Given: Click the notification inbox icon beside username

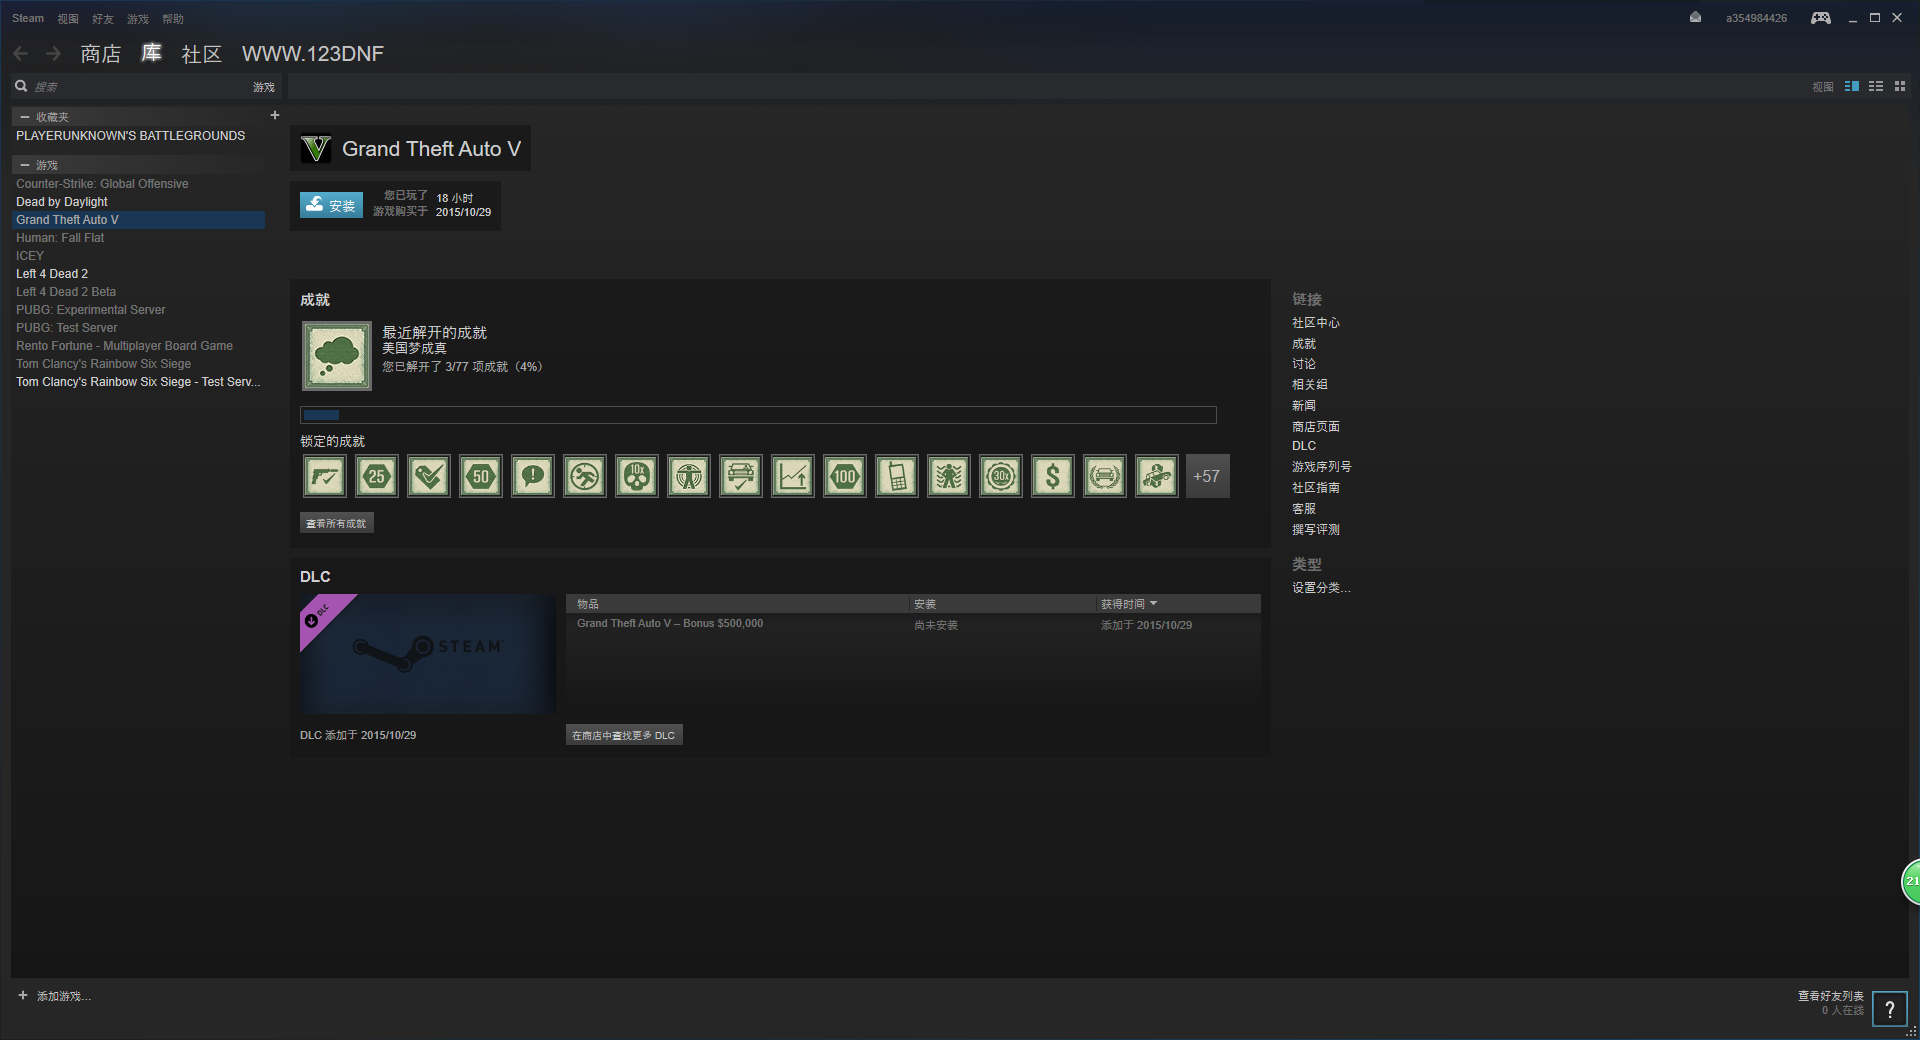Looking at the screenshot, I should point(1695,17).
